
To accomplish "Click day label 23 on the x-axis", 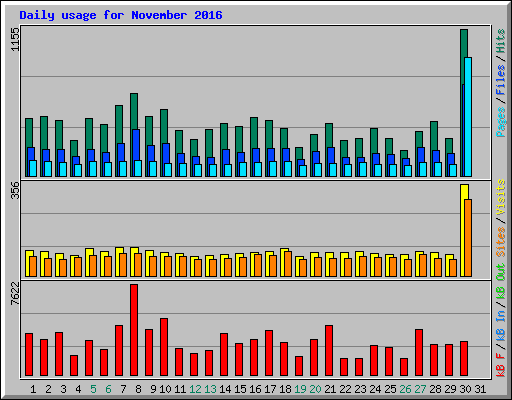I will click(360, 389).
